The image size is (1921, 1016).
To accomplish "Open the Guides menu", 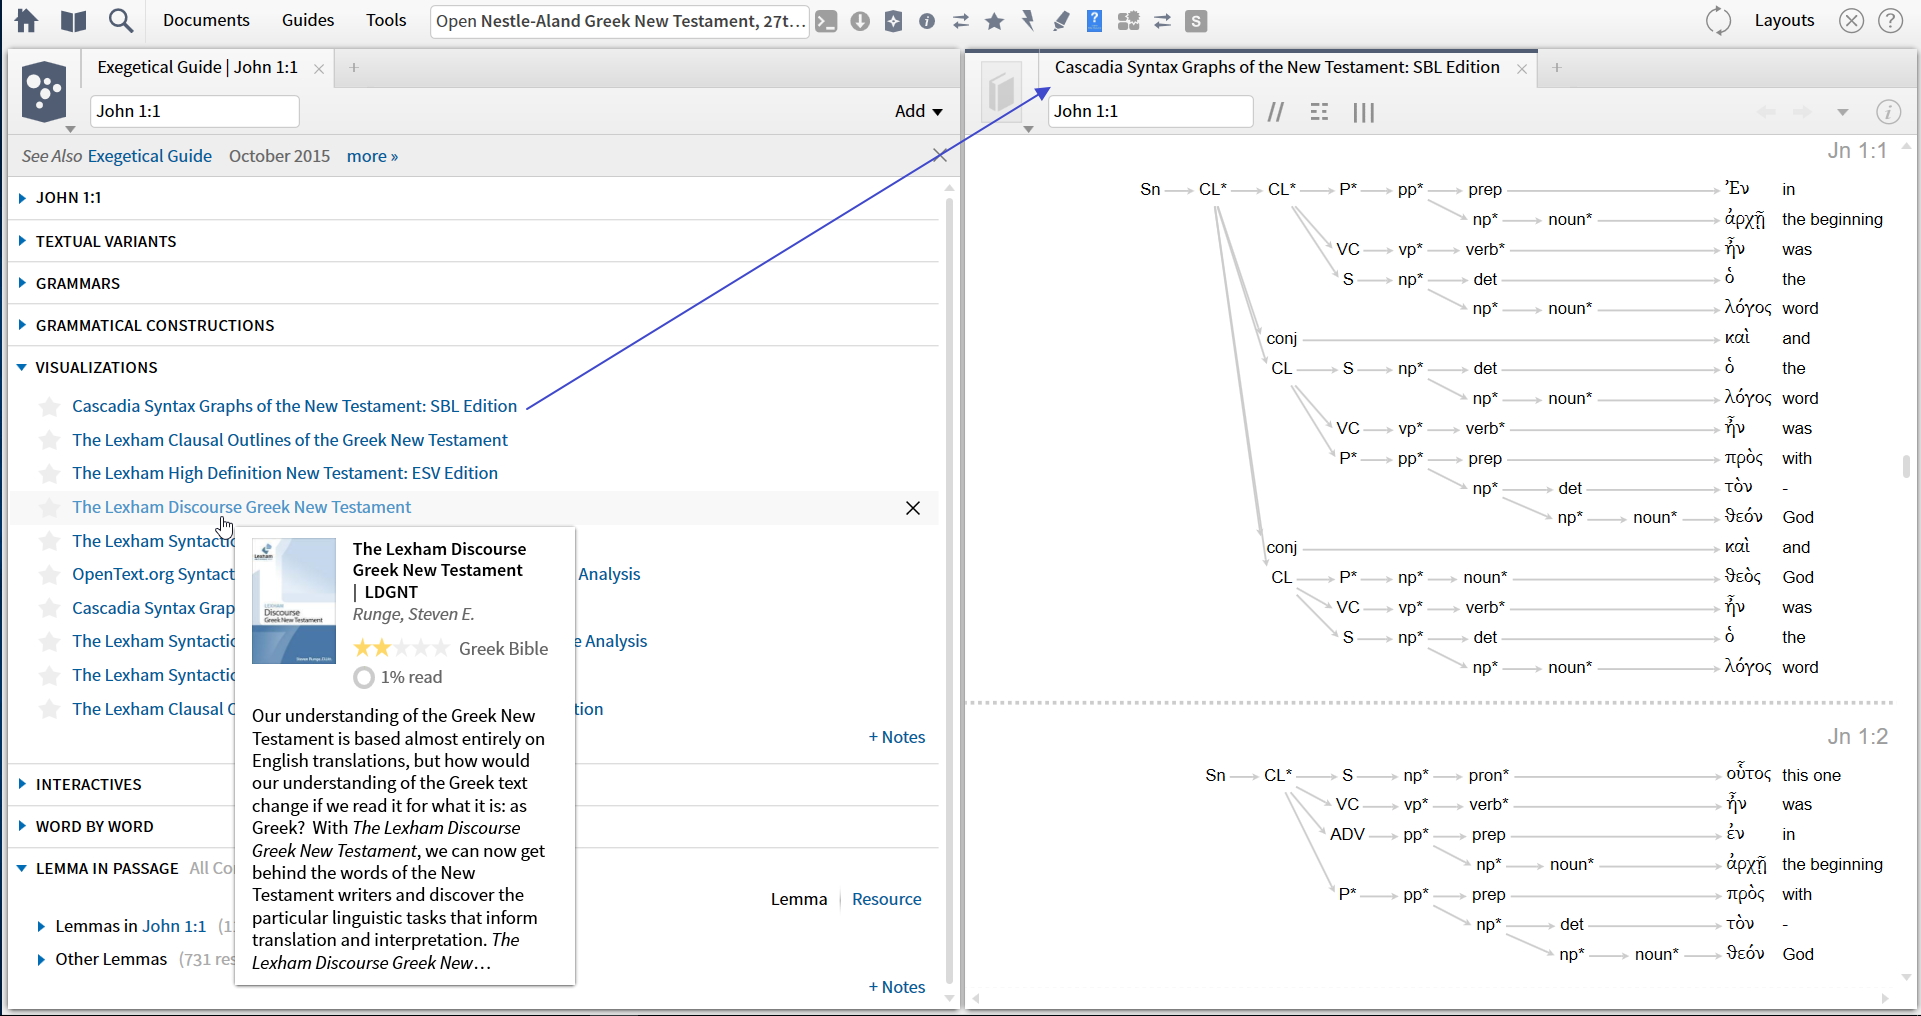I will [x=308, y=20].
